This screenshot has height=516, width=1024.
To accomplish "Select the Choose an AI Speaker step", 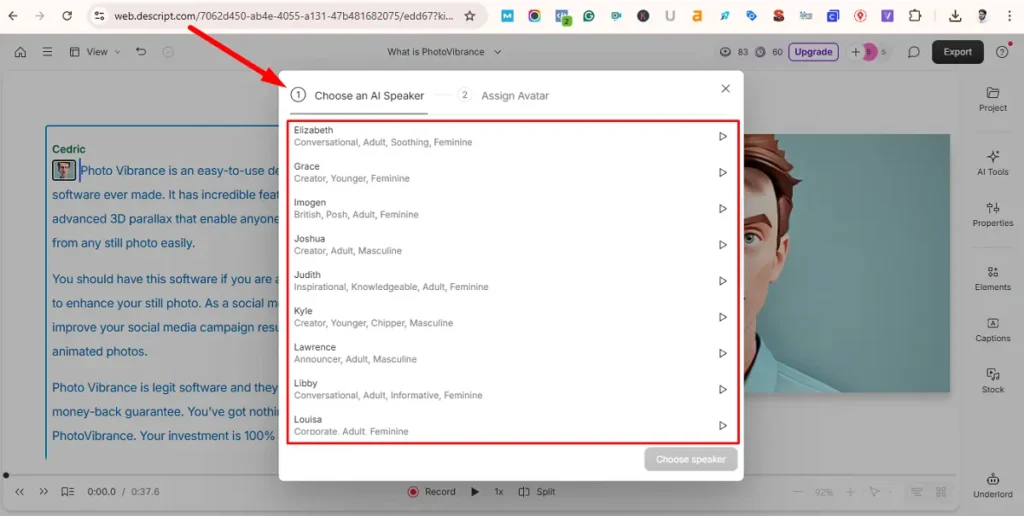I will (358, 96).
